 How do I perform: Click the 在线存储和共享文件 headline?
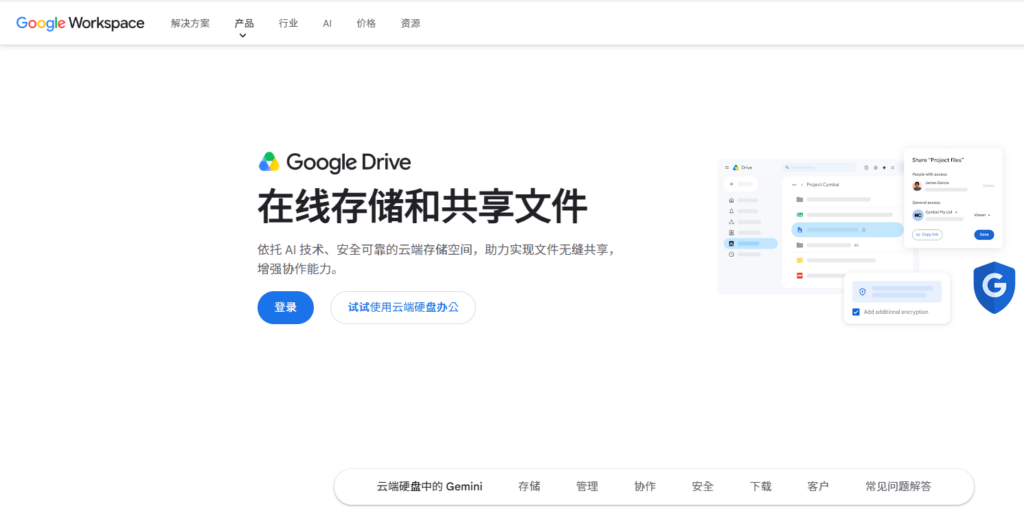(x=422, y=207)
